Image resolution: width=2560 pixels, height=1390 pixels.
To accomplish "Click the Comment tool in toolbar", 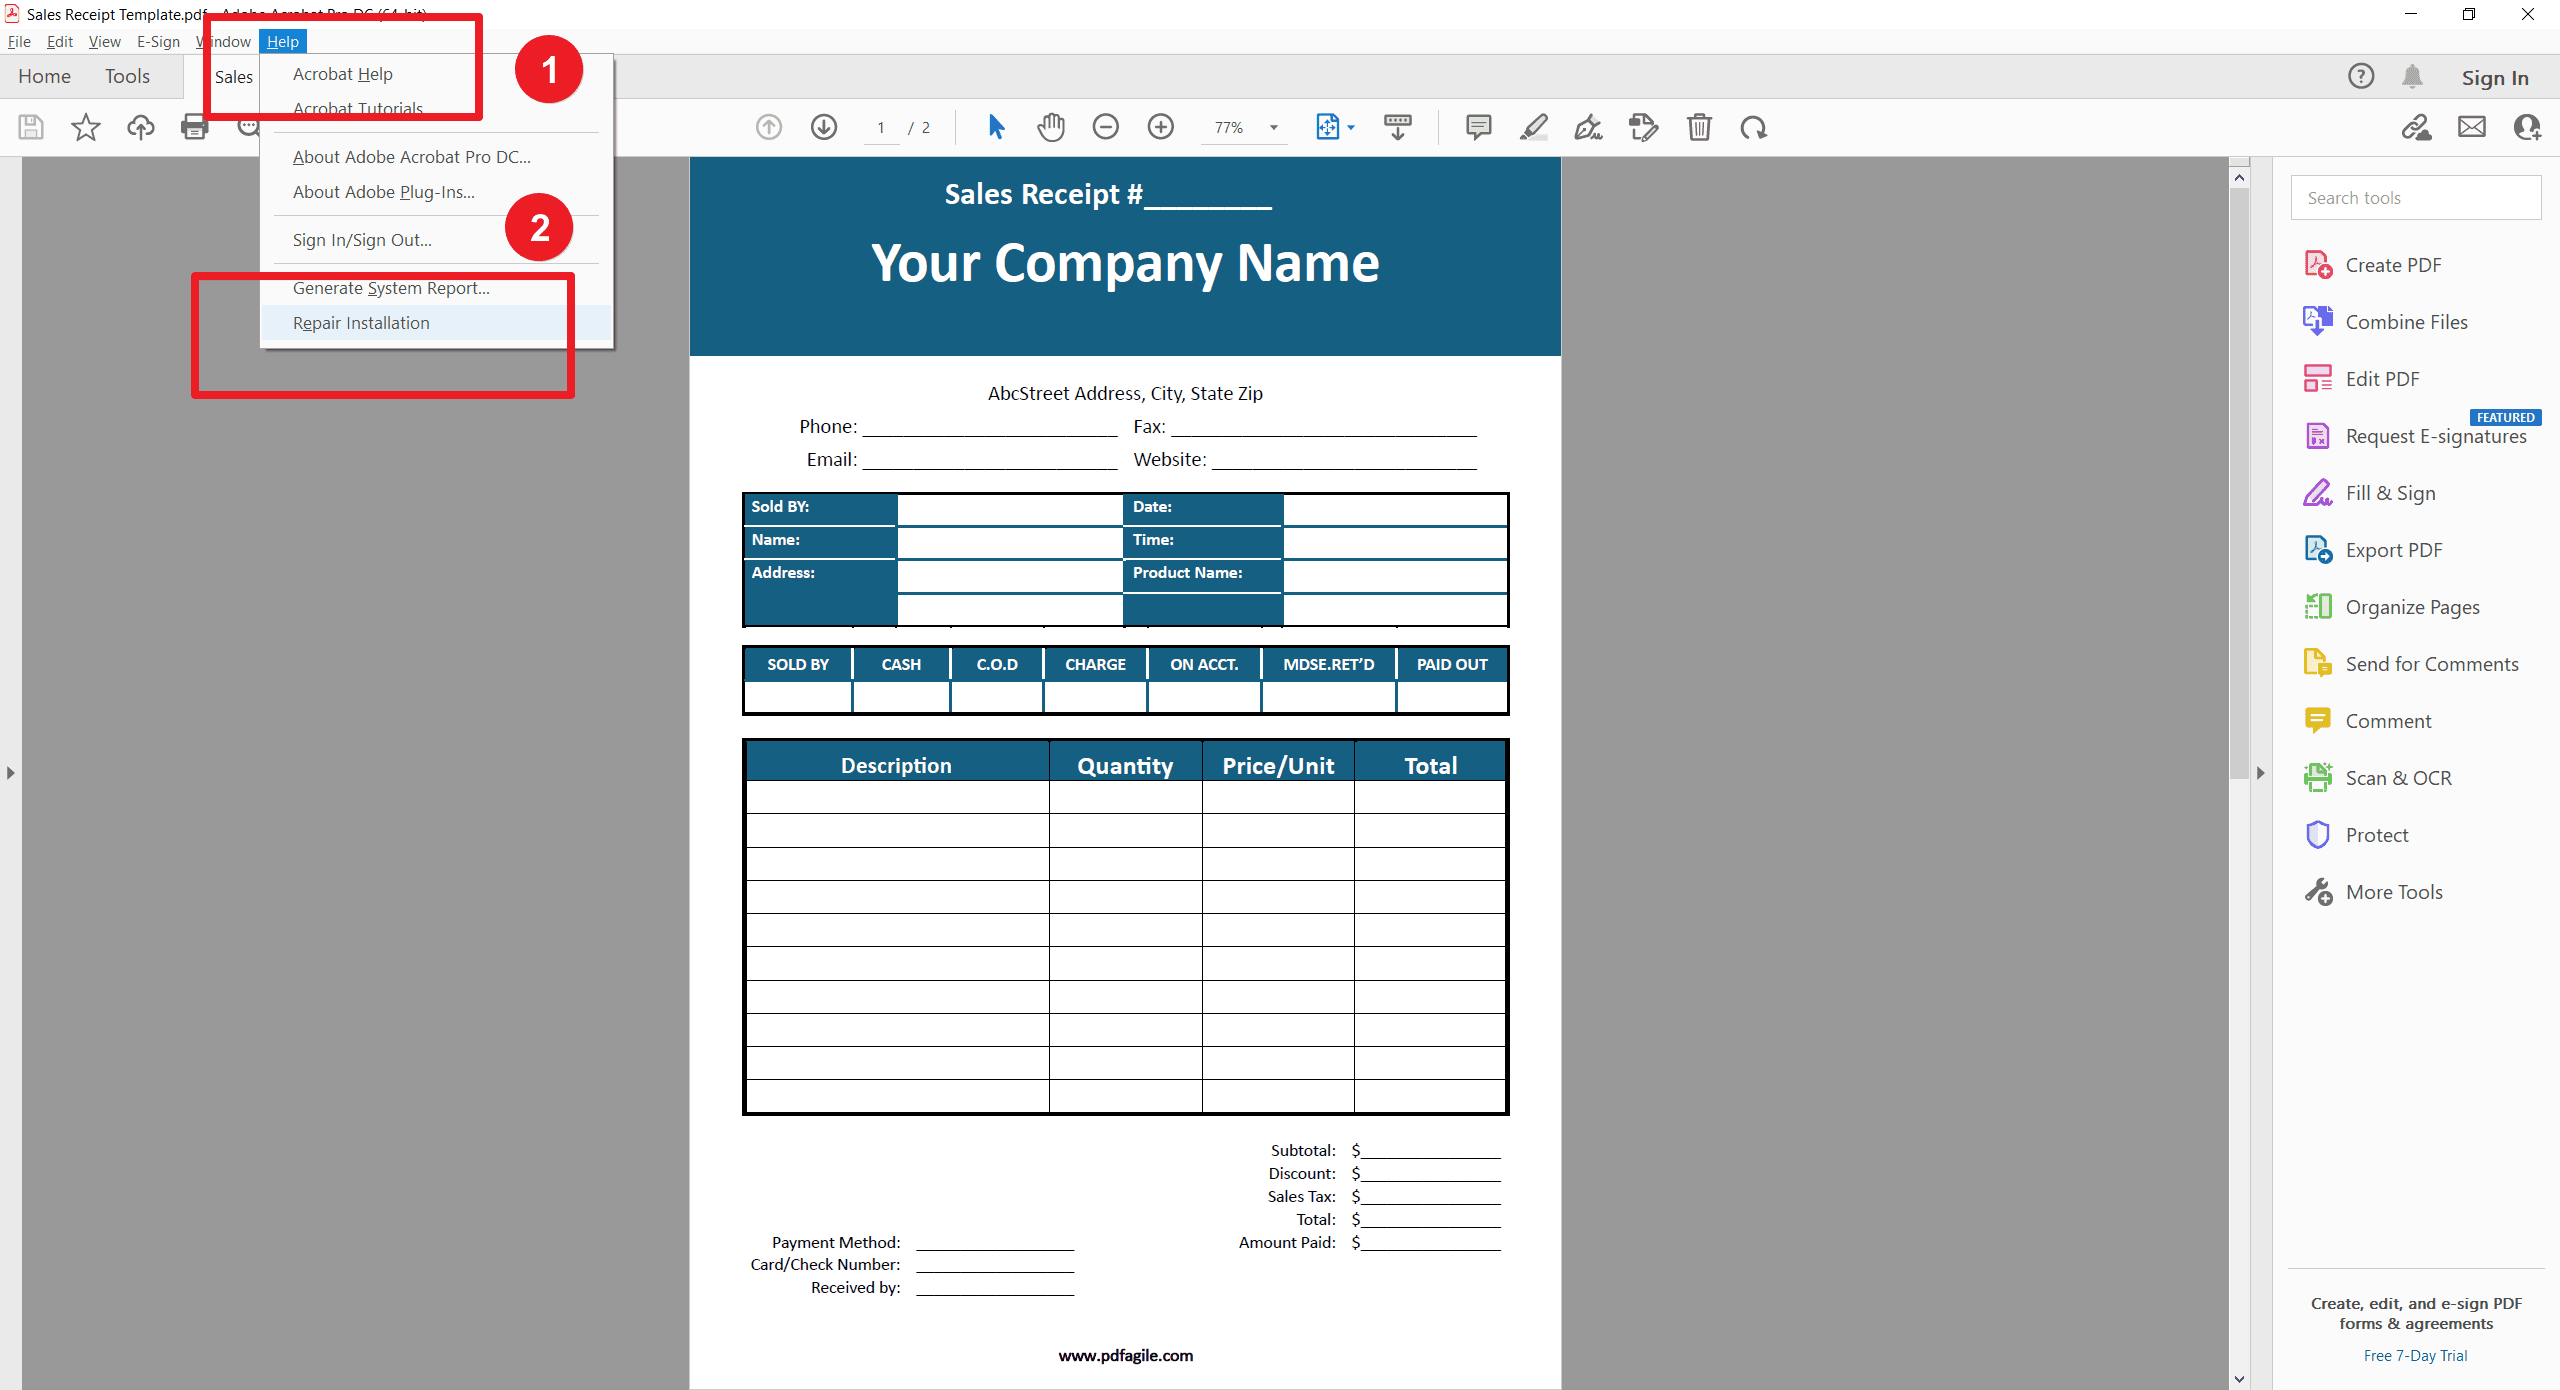I will pyautogui.click(x=1477, y=128).
